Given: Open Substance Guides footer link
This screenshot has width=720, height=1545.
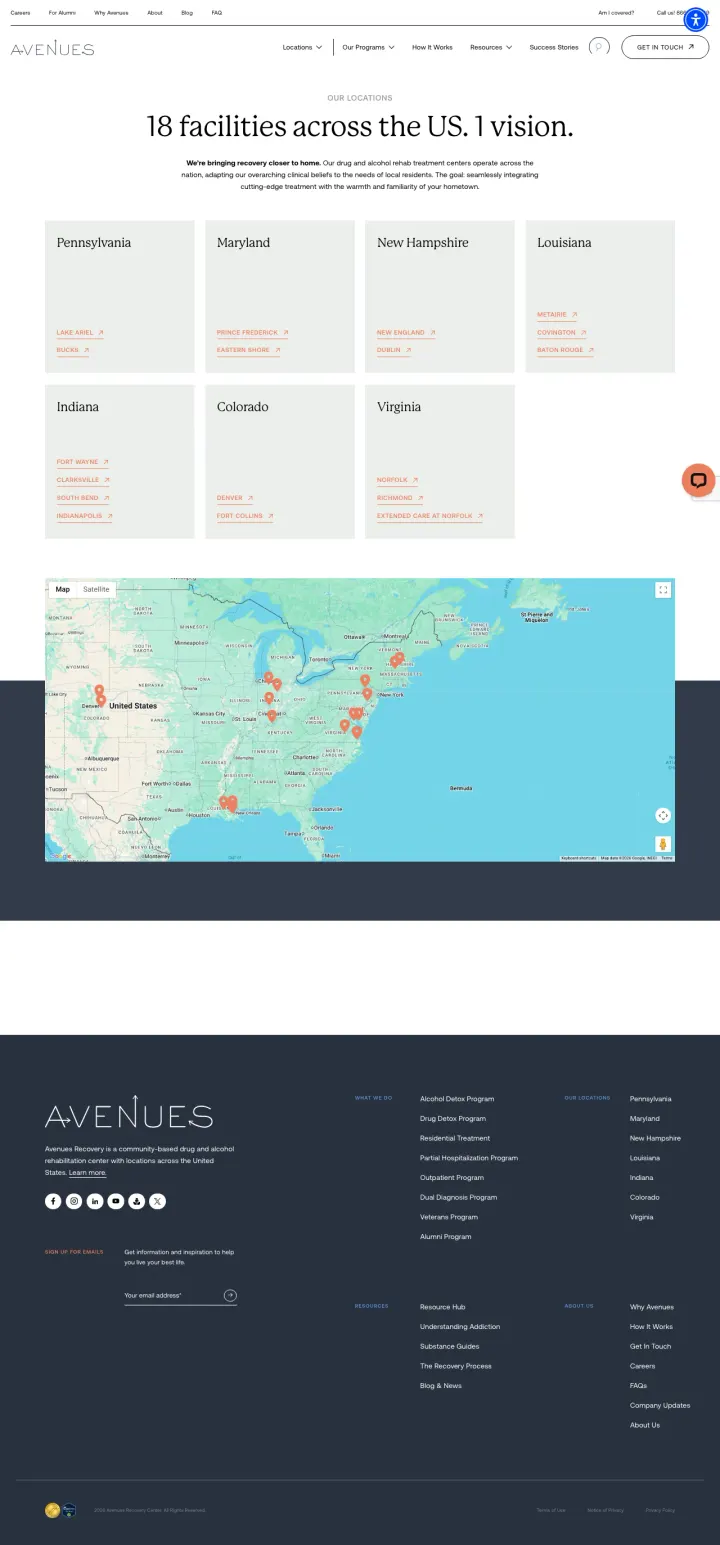Looking at the screenshot, I should 450,1347.
